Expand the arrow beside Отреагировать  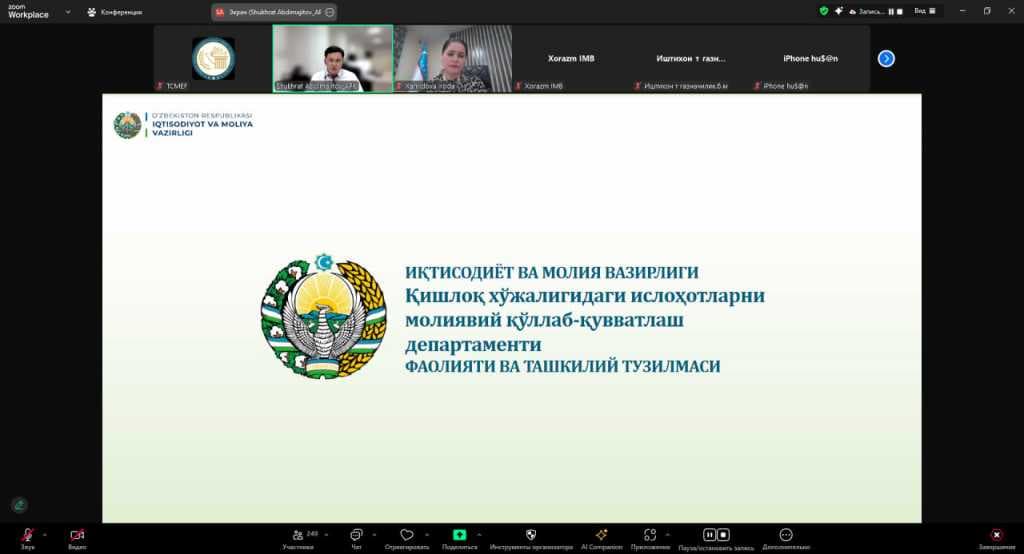click(427, 534)
